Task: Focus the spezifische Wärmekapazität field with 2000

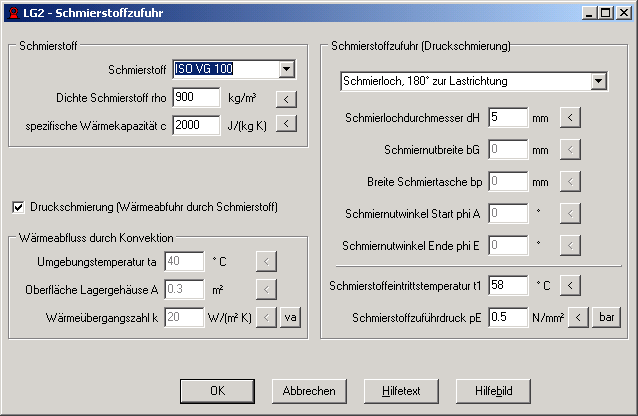Action: (x=196, y=125)
